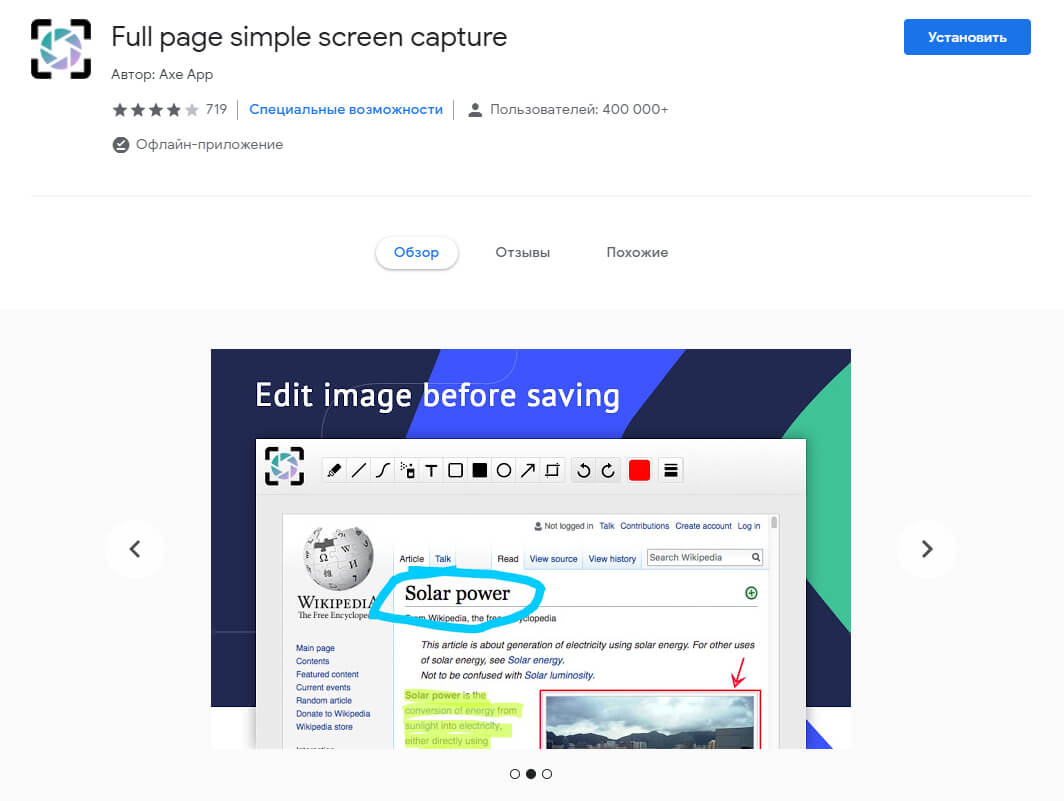Open the Current events sidebar link
The width and height of the screenshot is (1064, 801).
pos(323,688)
